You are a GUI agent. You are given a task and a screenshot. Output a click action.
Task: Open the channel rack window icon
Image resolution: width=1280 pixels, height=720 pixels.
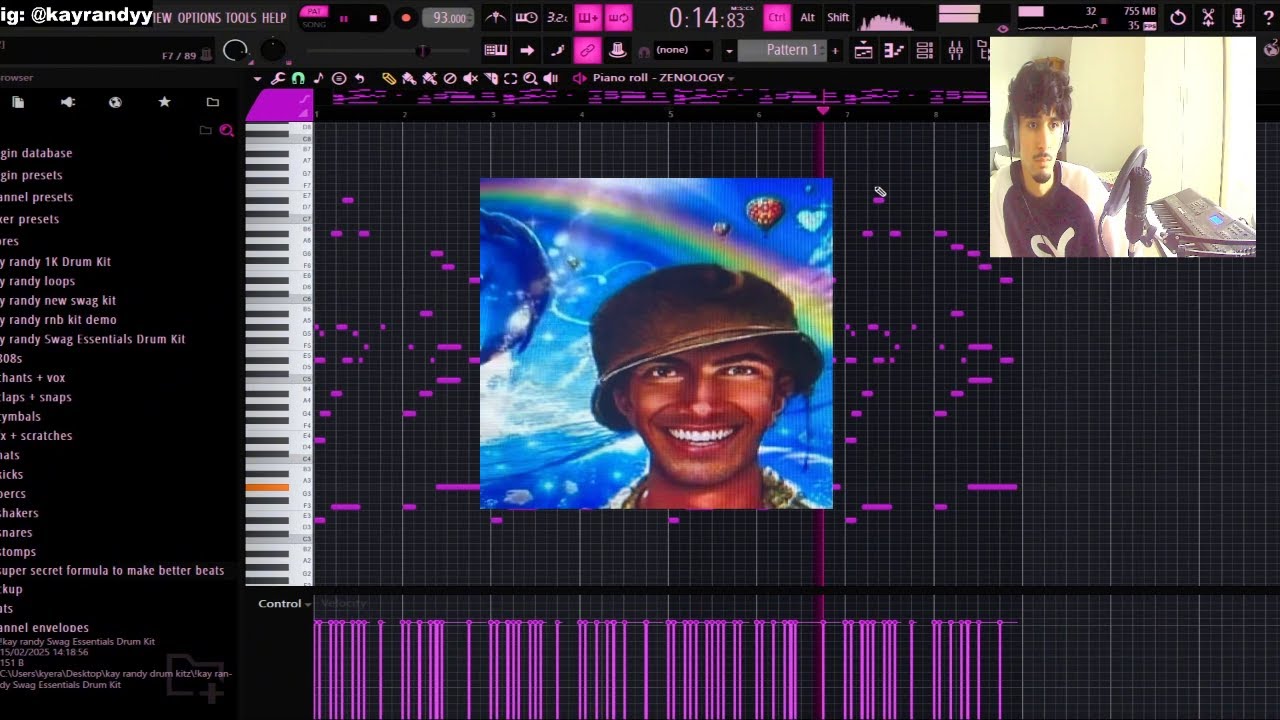coord(925,50)
